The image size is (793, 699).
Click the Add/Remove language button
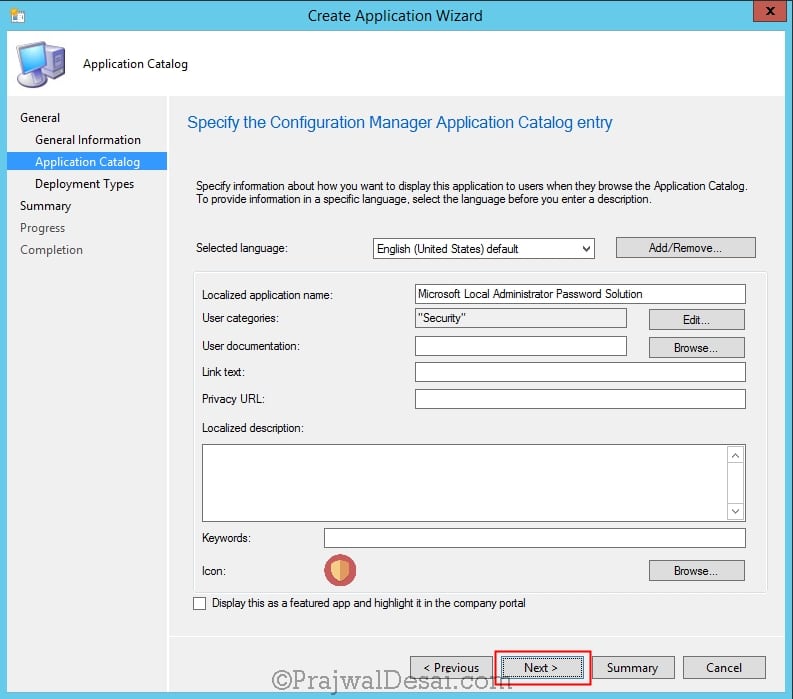point(685,248)
